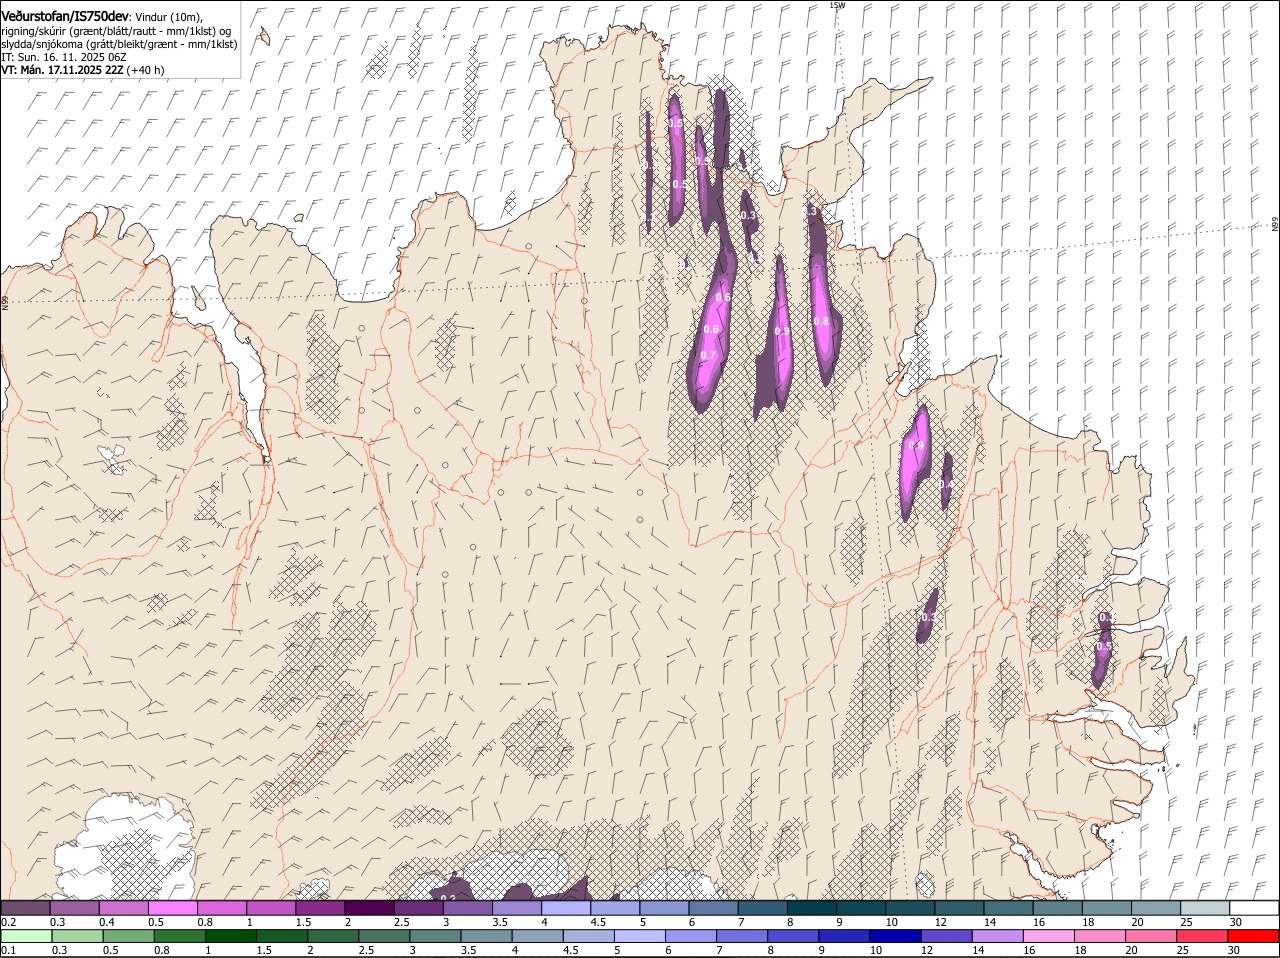1280x958 pixels.
Task: Click the 'VT: Mán. 17.11.2025 22Z (+40 h)' line
Action: pos(83,70)
